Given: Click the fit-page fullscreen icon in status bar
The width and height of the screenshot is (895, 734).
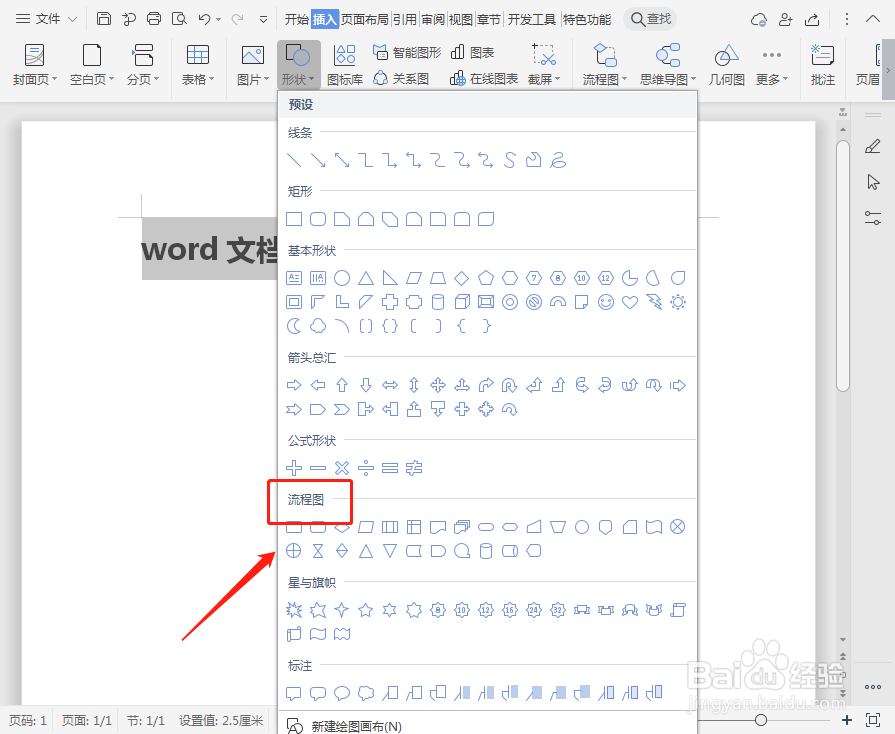Looking at the screenshot, I should [x=873, y=720].
